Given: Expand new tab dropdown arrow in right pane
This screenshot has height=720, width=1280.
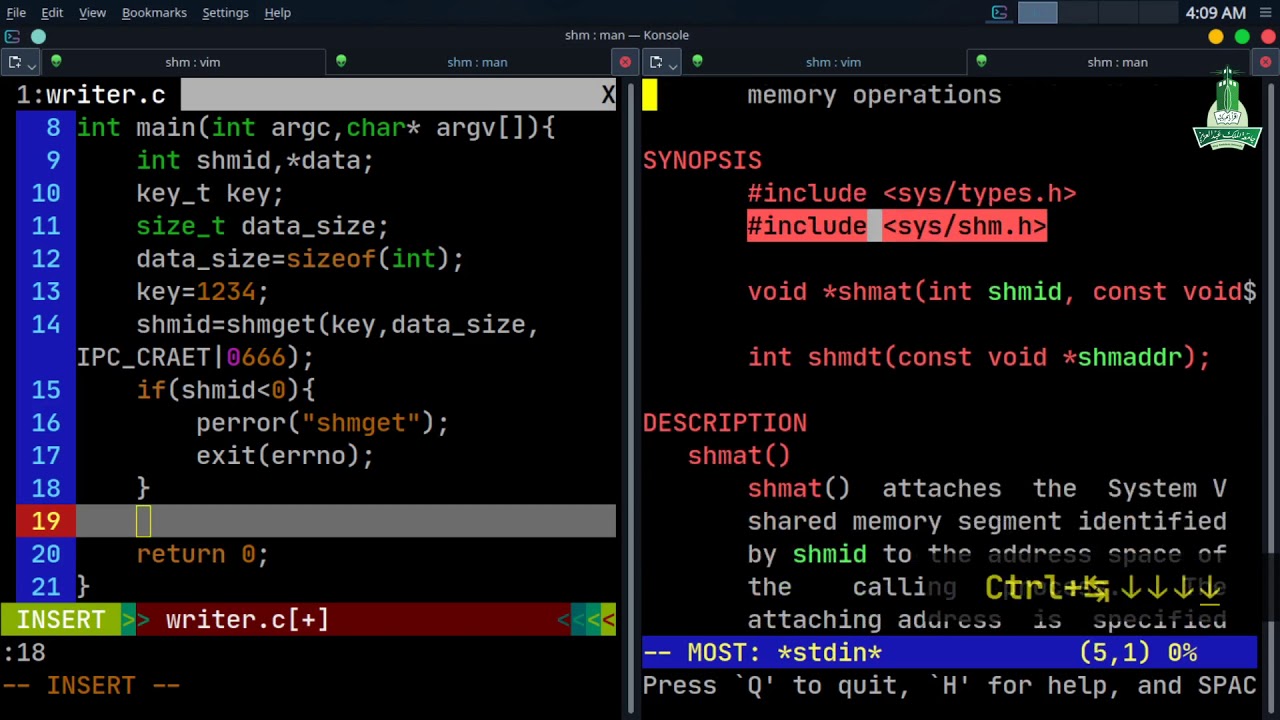Looking at the screenshot, I should pyautogui.click(x=673, y=65).
